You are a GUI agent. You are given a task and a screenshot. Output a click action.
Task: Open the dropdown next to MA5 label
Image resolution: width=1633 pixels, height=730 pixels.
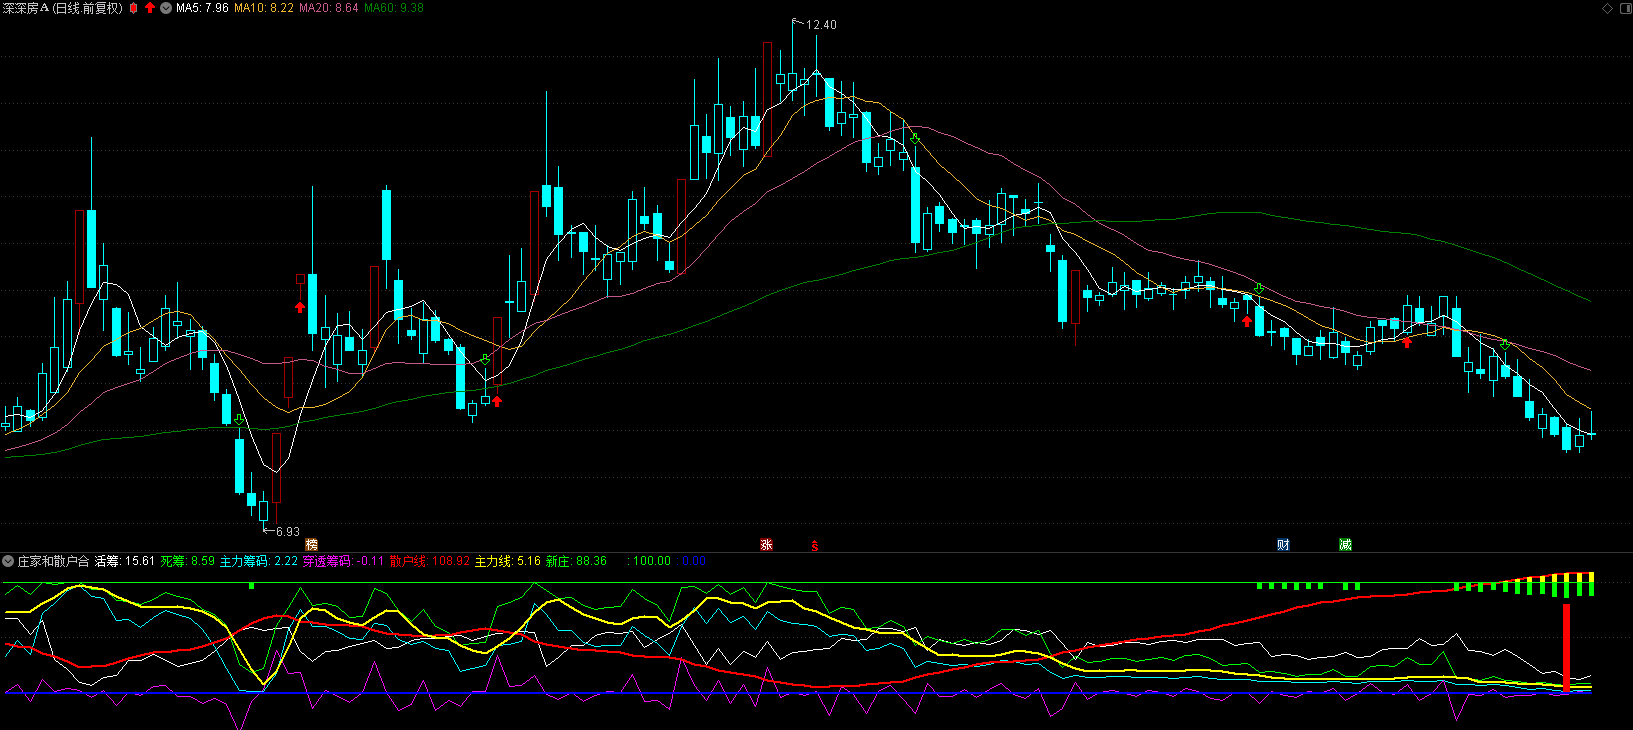[166, 8]
